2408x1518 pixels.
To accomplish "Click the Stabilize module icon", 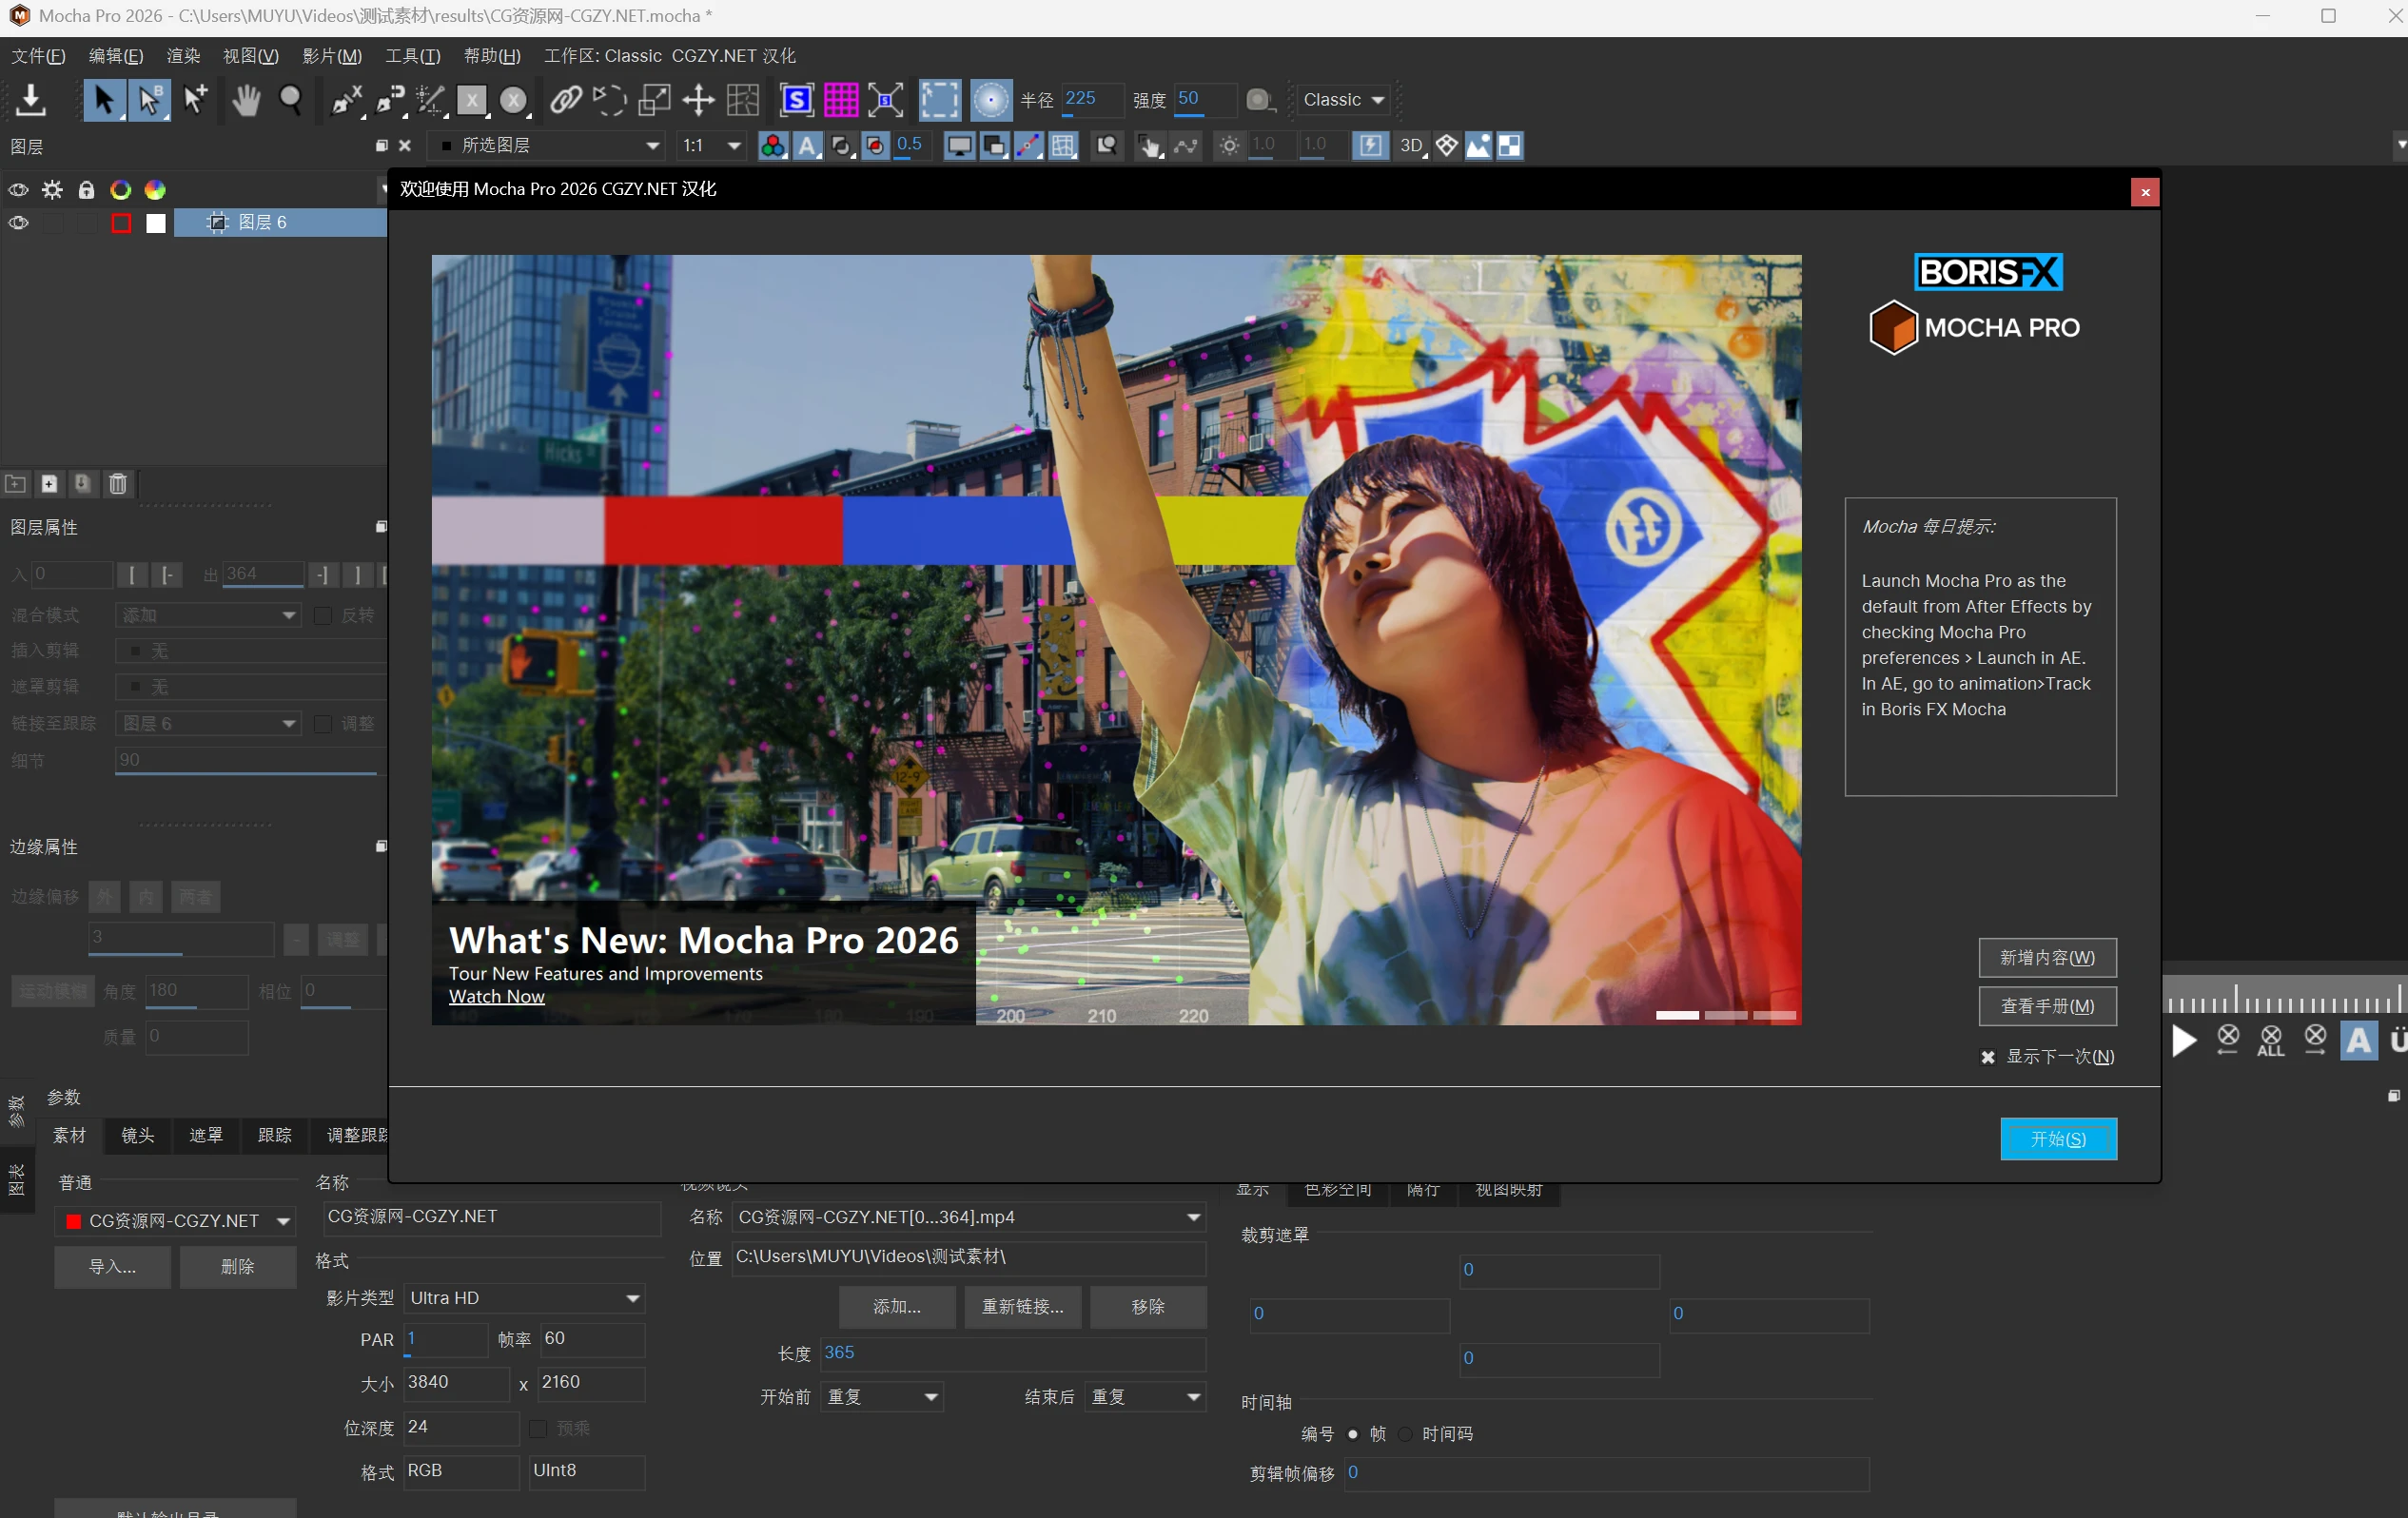I will click(795, 100).
